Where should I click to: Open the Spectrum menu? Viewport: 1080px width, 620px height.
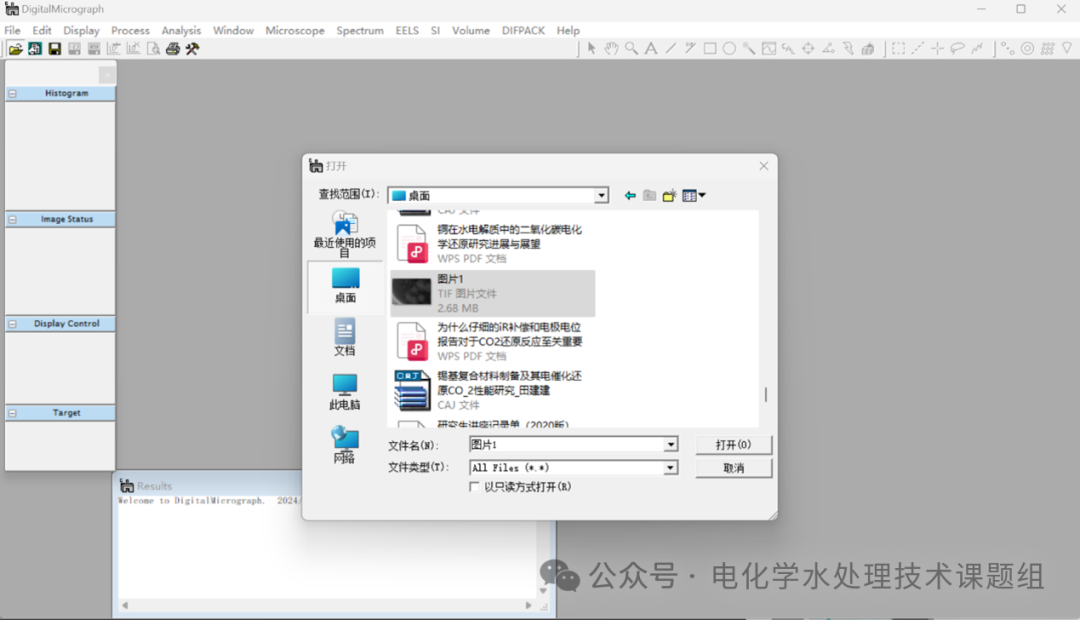360,30
